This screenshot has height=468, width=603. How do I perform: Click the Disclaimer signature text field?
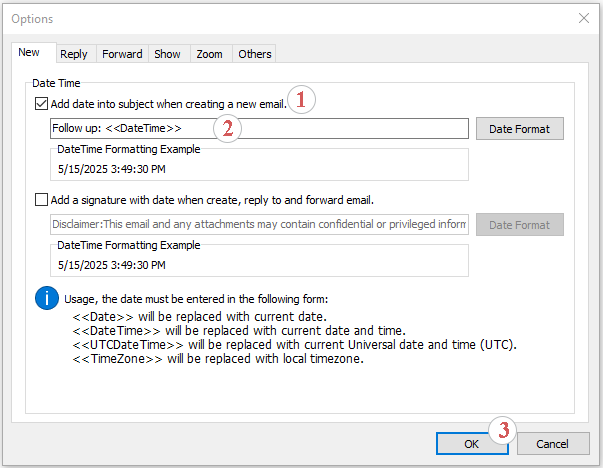click(259, 225)
